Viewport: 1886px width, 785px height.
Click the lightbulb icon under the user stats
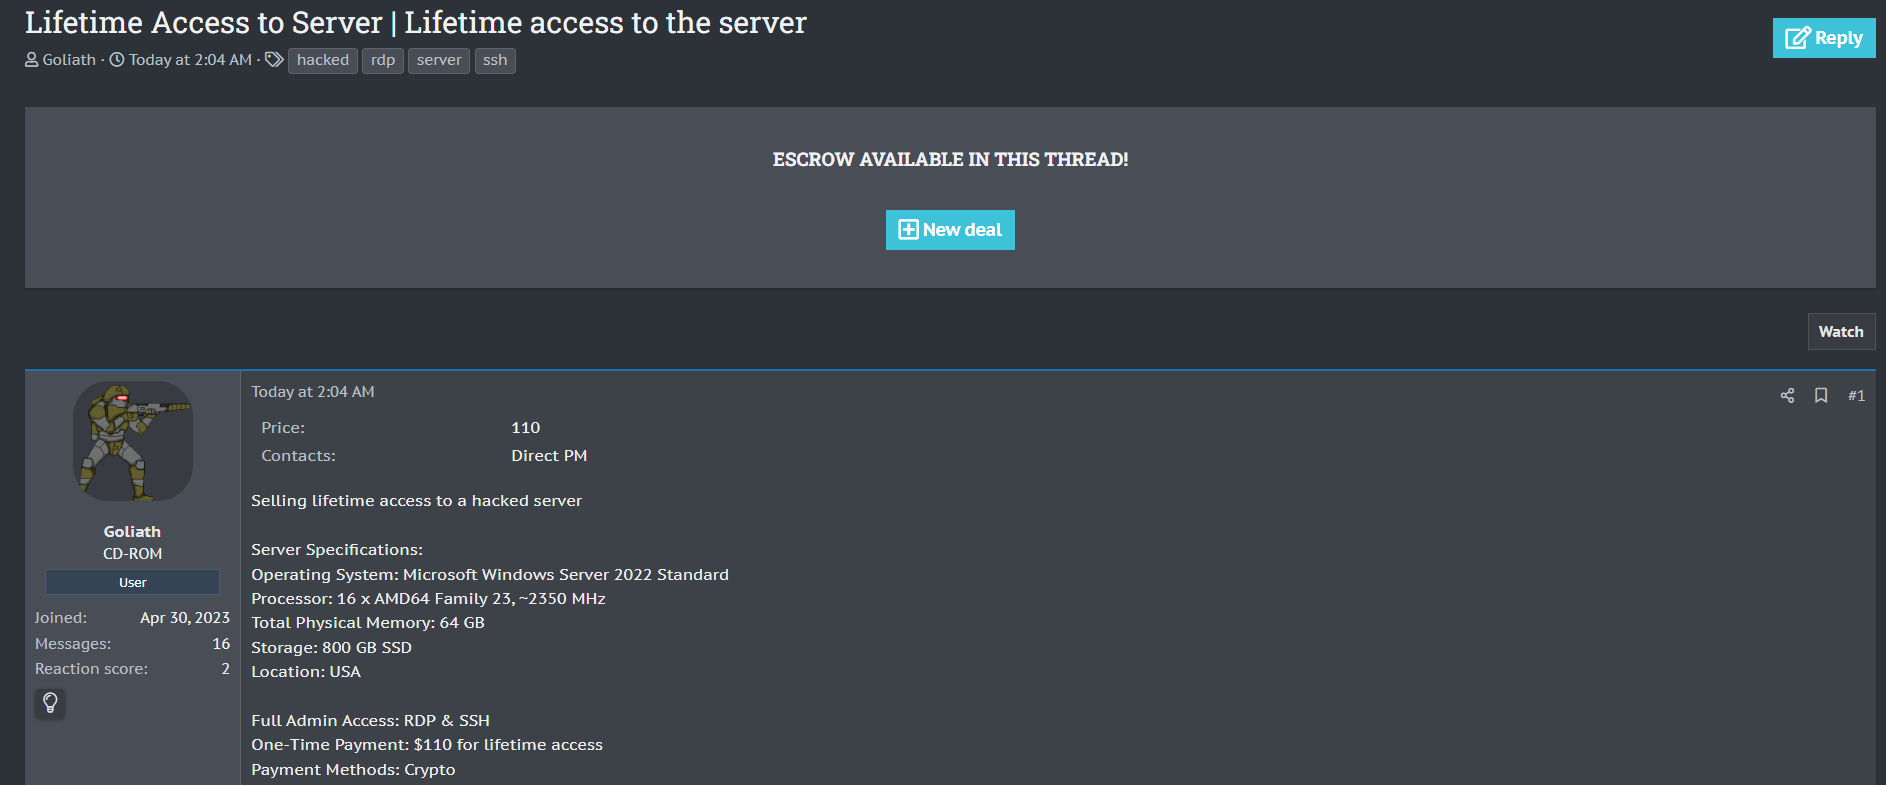click(50, 703)
